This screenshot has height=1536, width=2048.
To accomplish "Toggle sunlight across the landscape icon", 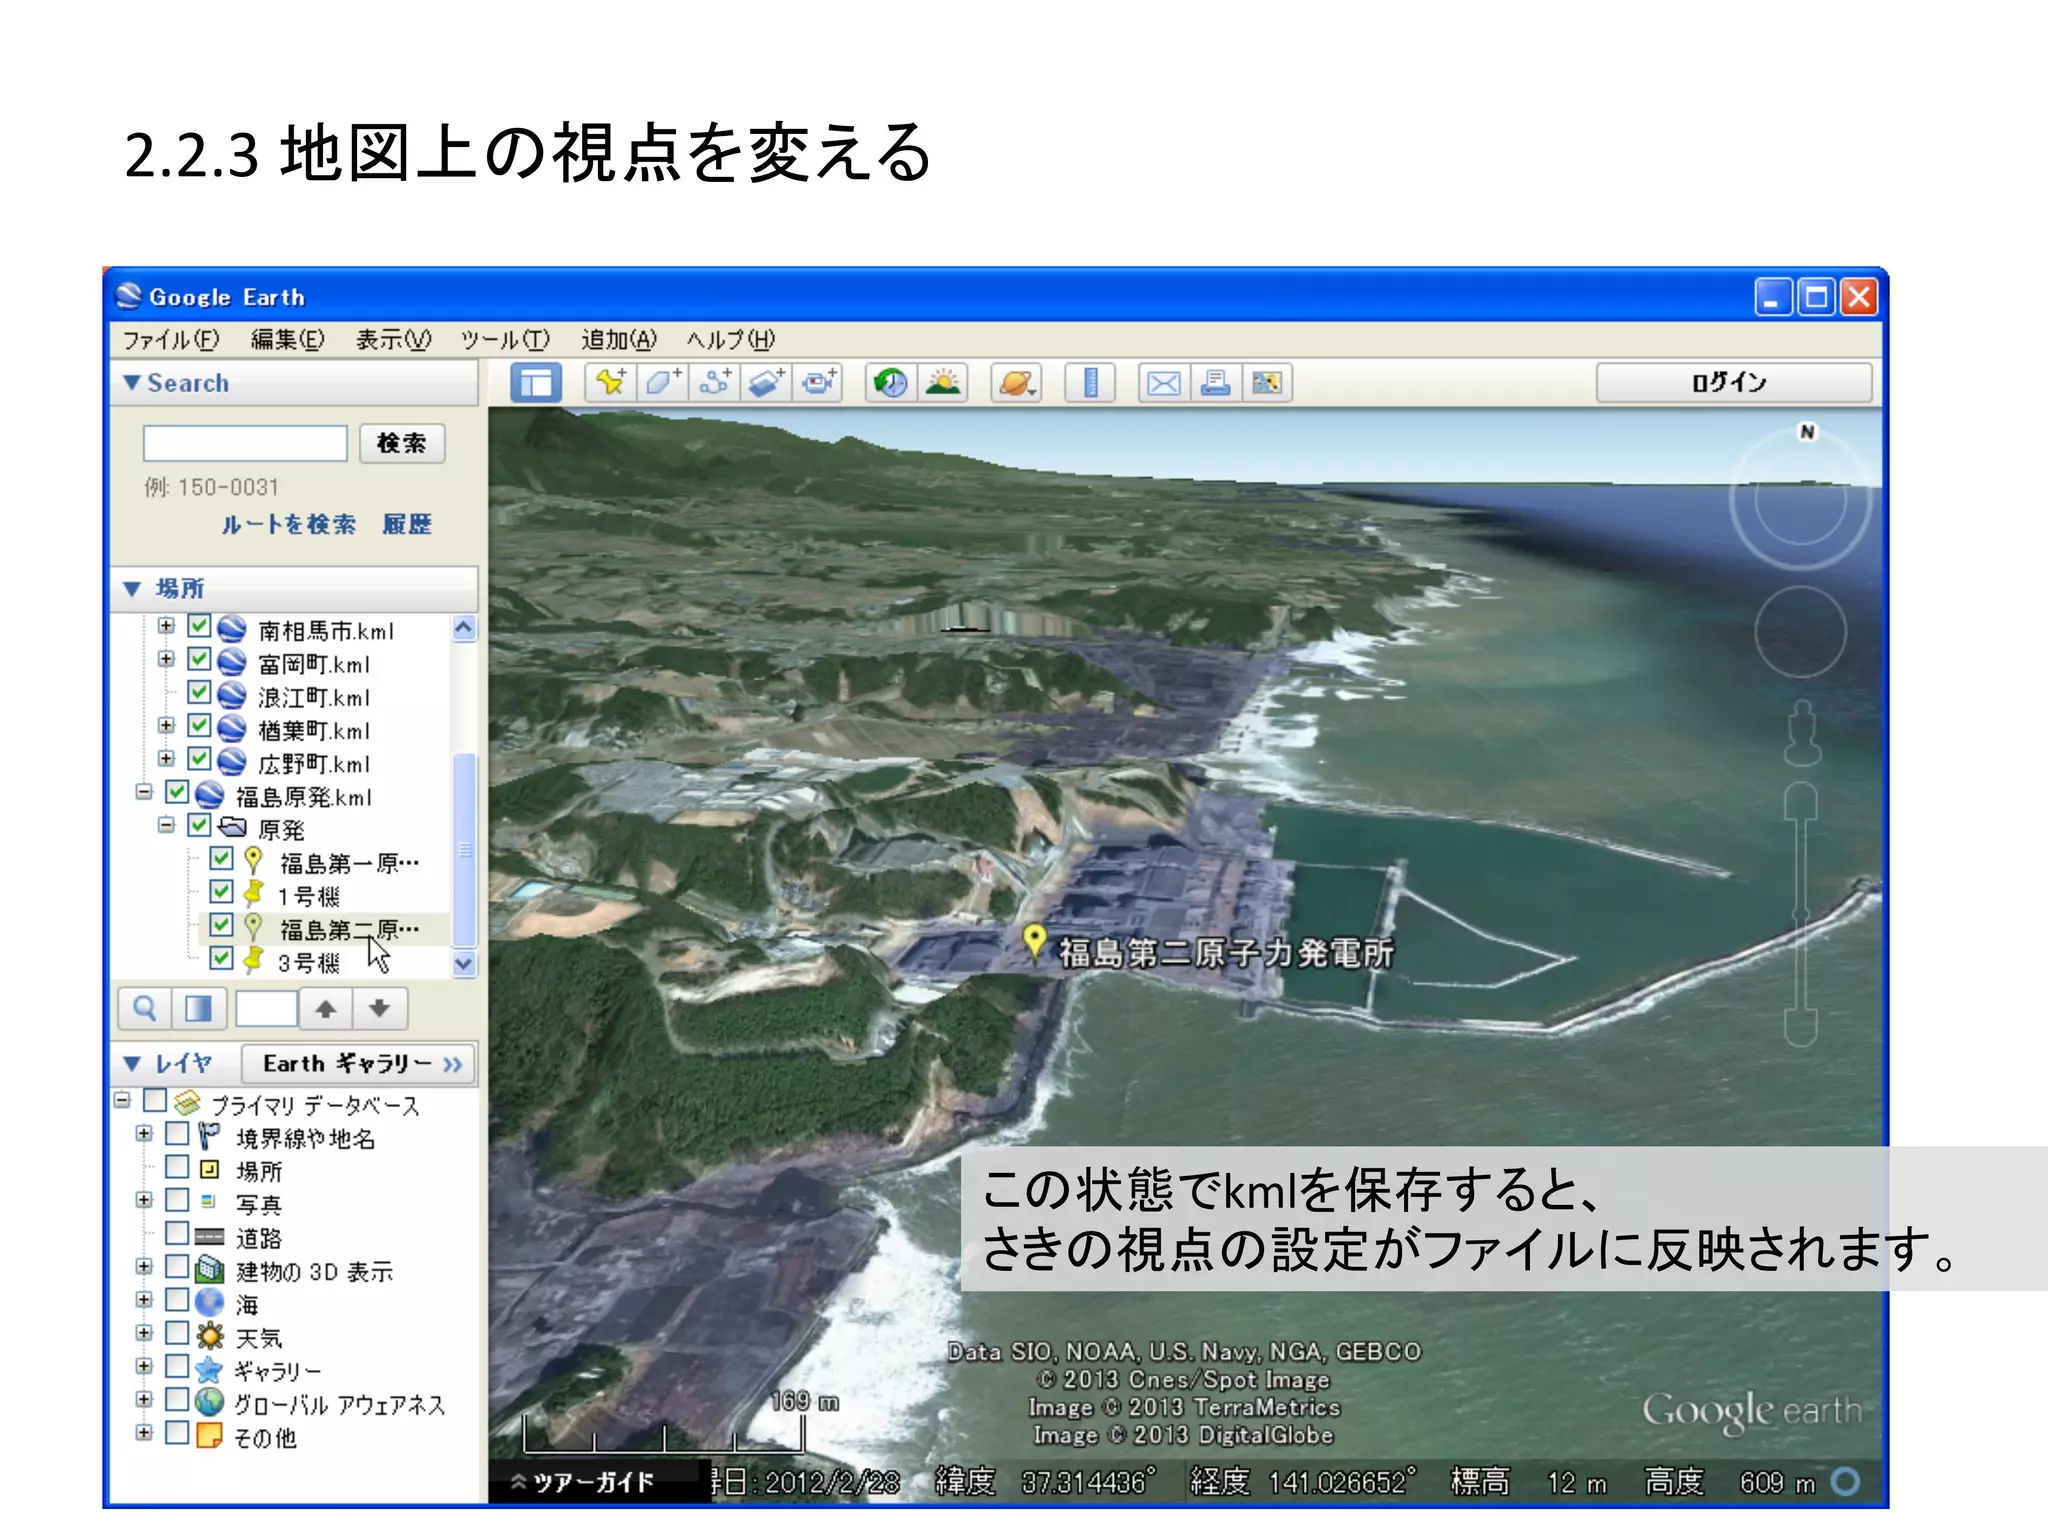I will (x=943, y=383).
